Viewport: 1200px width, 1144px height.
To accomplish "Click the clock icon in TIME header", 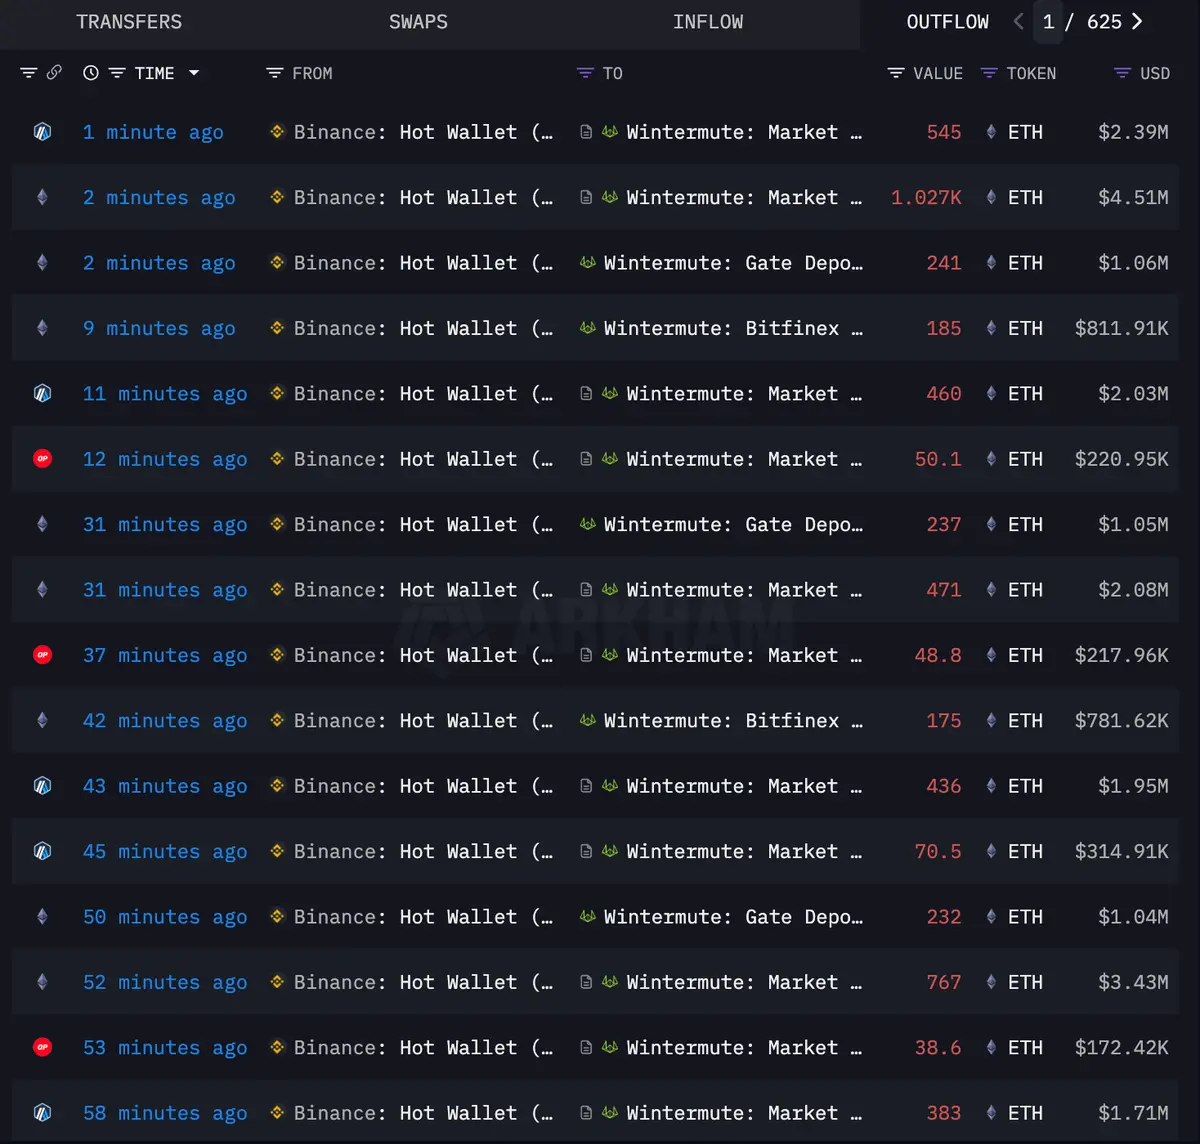I will pyautogui.click(x=91, y=73).
